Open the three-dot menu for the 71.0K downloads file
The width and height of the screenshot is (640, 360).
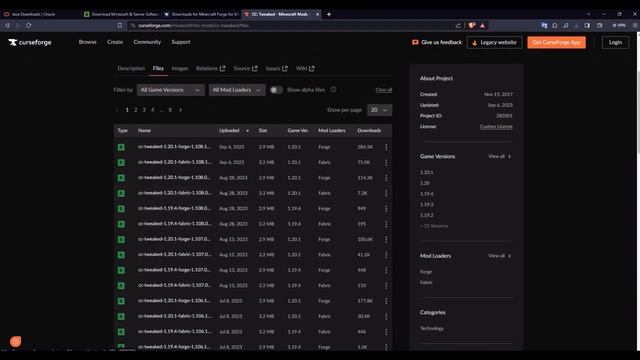(x=386, y=162)
